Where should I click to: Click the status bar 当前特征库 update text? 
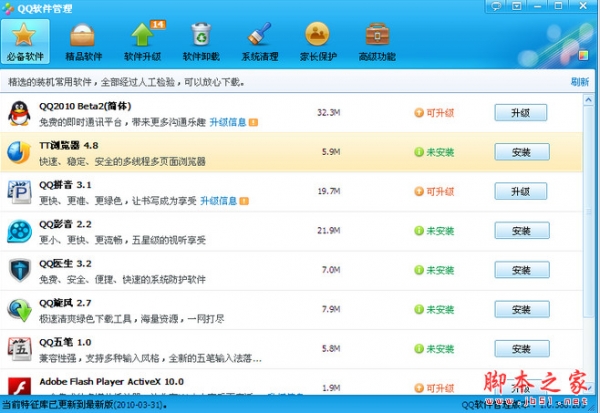pos(84,405)
